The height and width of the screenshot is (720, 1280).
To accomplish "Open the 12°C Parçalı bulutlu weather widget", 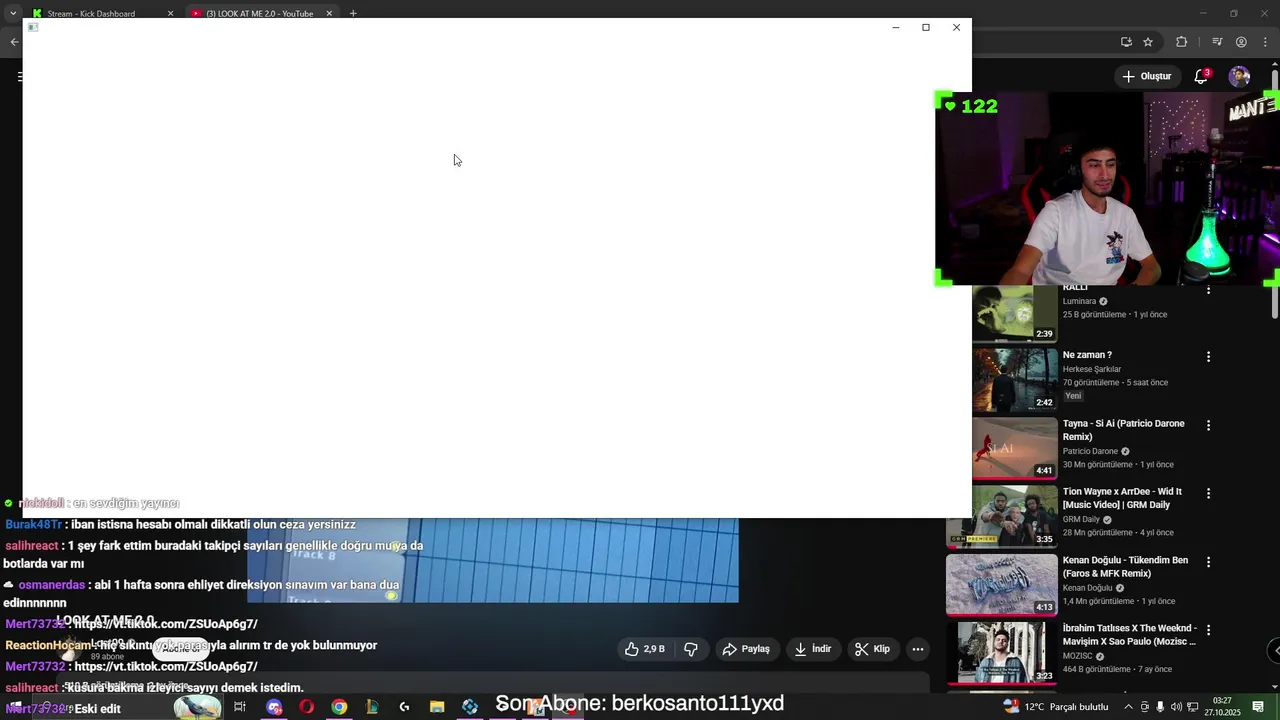I will coord(1056,707).
